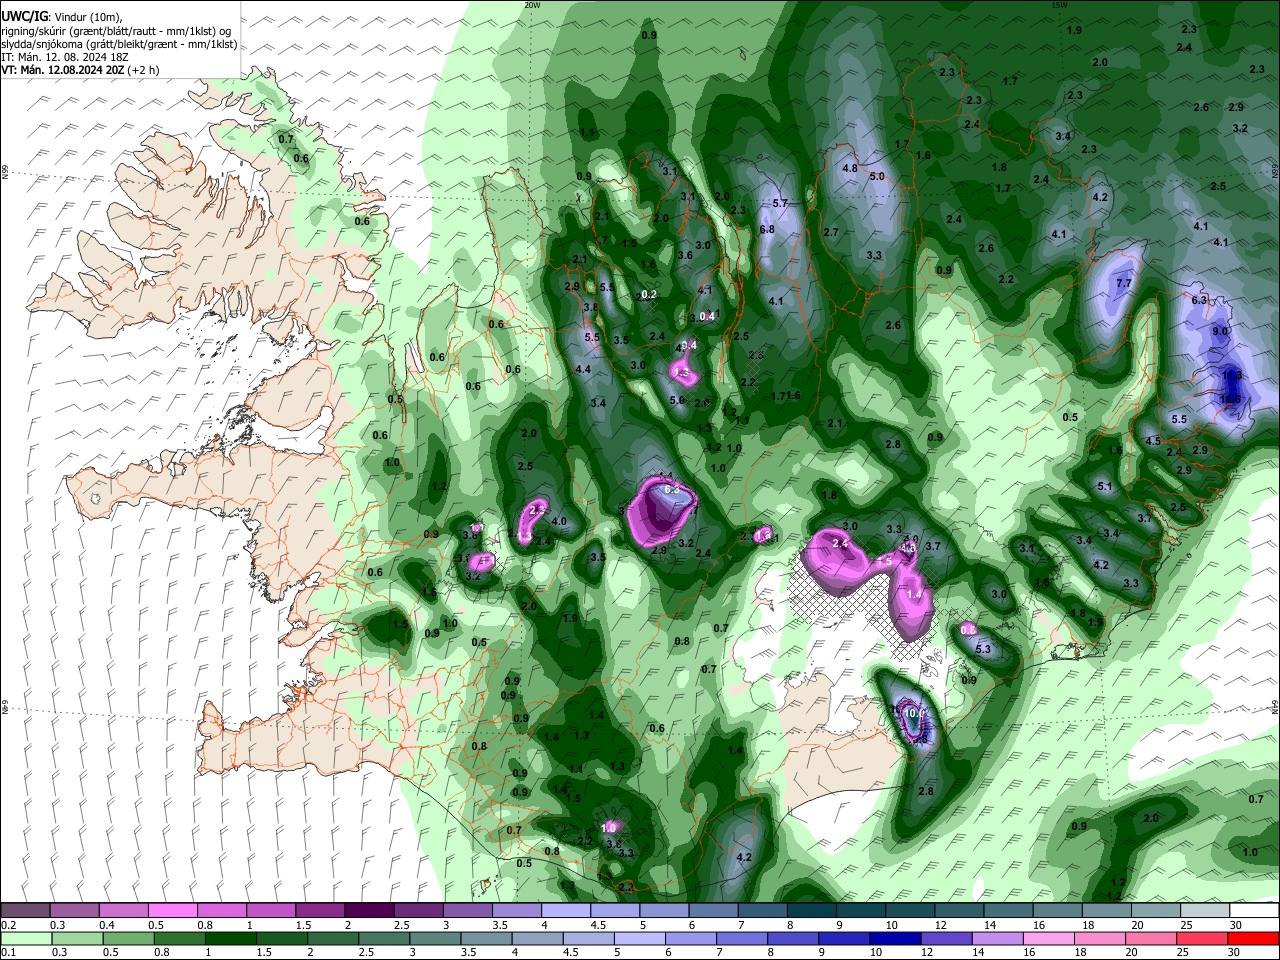Click the dark teal swatch between 8 and 9, upper legend
Viewport: 1280px width, 960px height.
813,910
